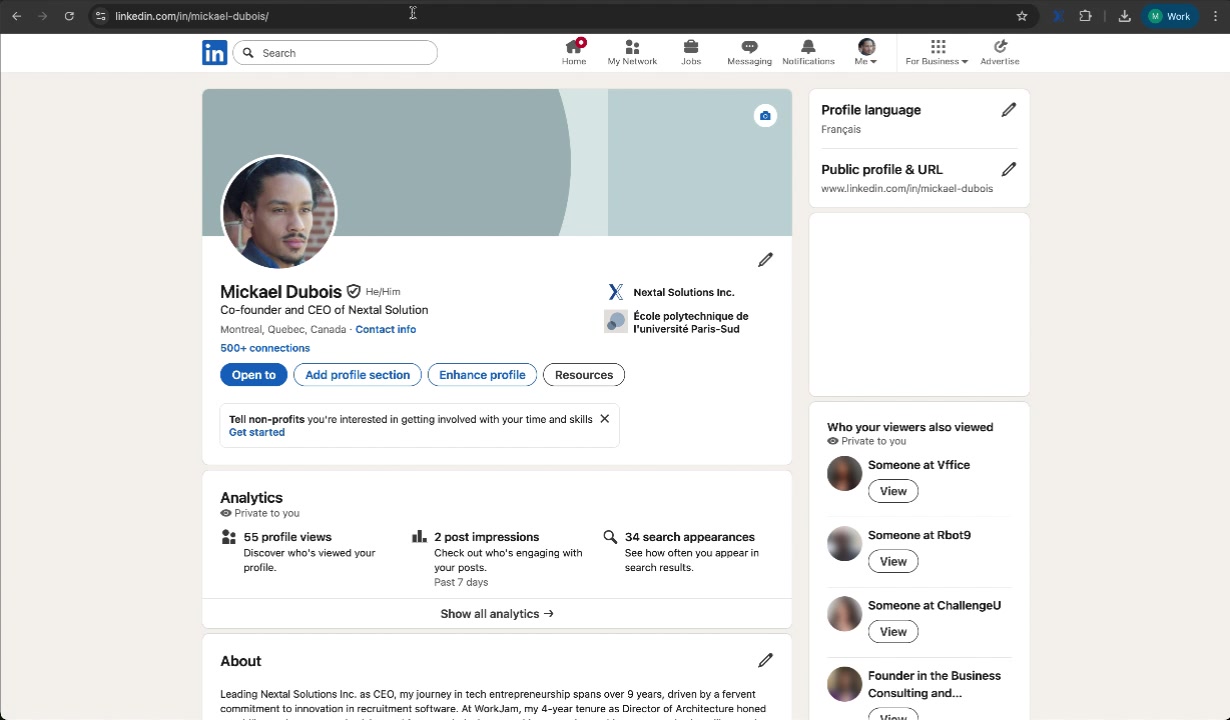The width and height of the screenshot is (1230, 720).
Task: Open My Network
Action: pyautogui.click(x=632, y=51)
